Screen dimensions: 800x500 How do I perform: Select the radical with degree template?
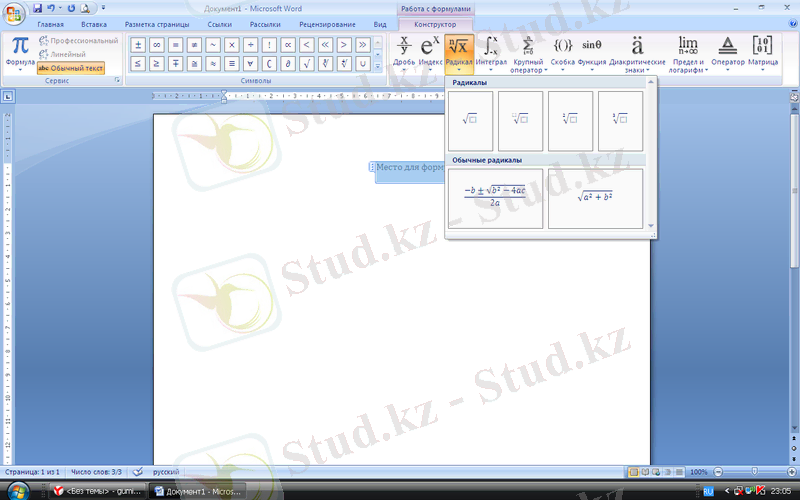[x=520, y=121]
